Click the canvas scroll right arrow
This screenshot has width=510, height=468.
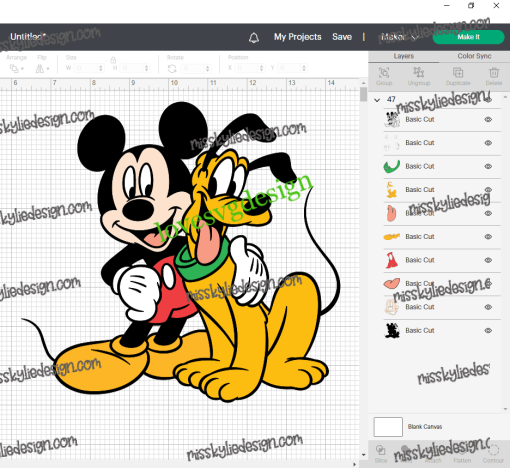pyautogui.click(x=354, y=464)
